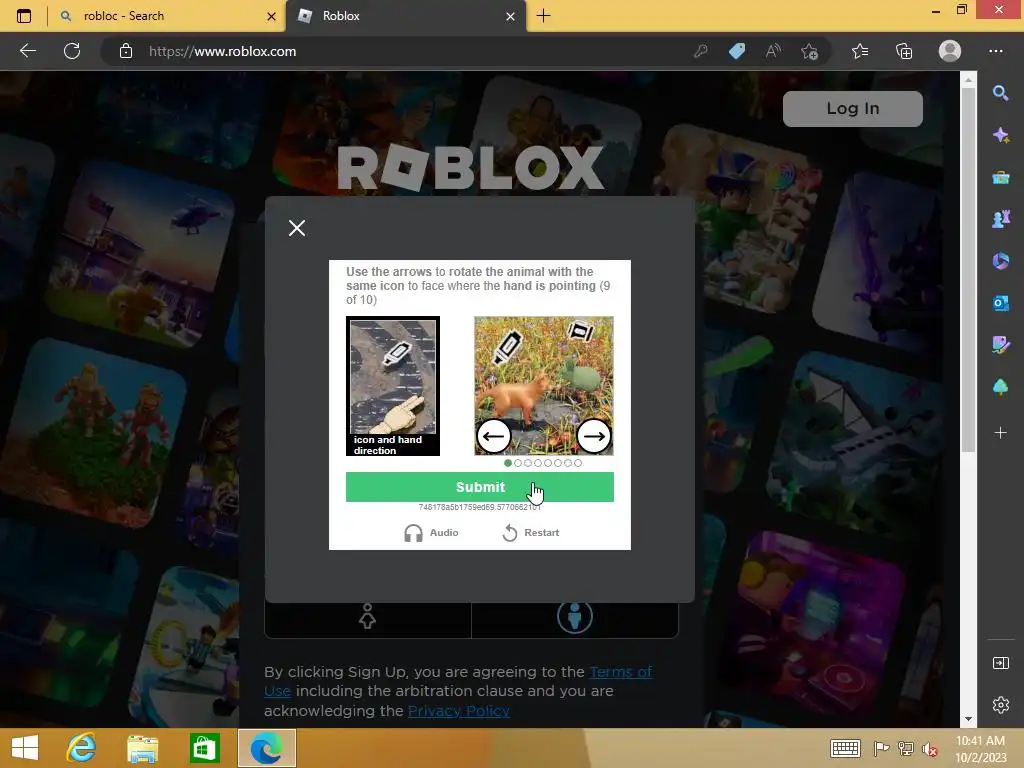1024x768 pixels.
Task: Switch to the Audio challenge
Action: pos(431,533)
